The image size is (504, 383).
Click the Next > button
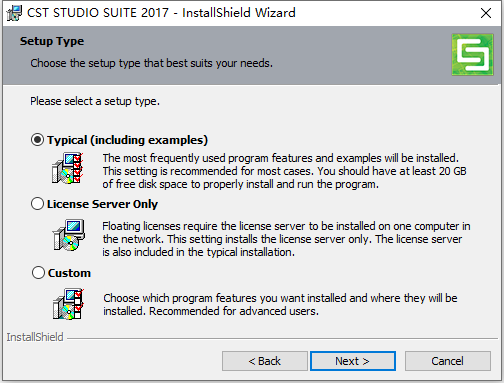tap(353, 361)
